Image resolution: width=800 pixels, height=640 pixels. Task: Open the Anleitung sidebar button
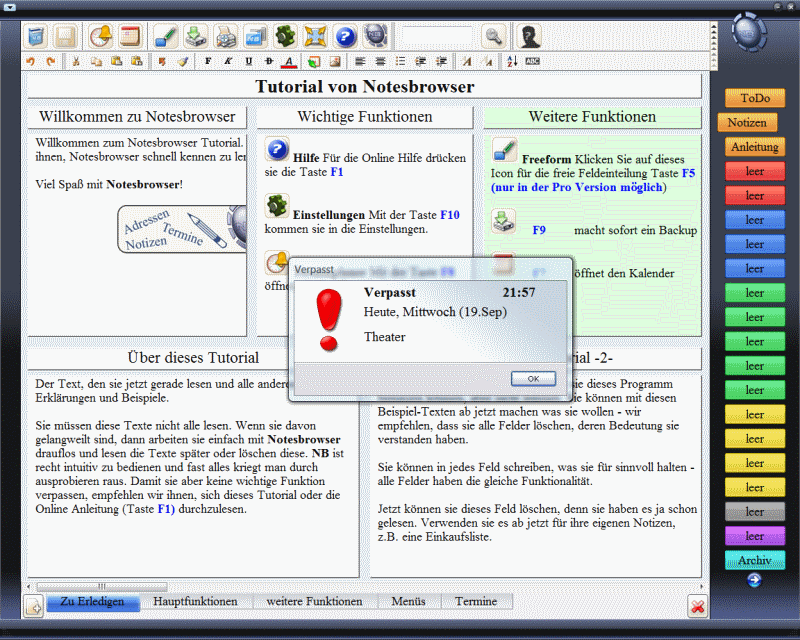pos(755,147)
